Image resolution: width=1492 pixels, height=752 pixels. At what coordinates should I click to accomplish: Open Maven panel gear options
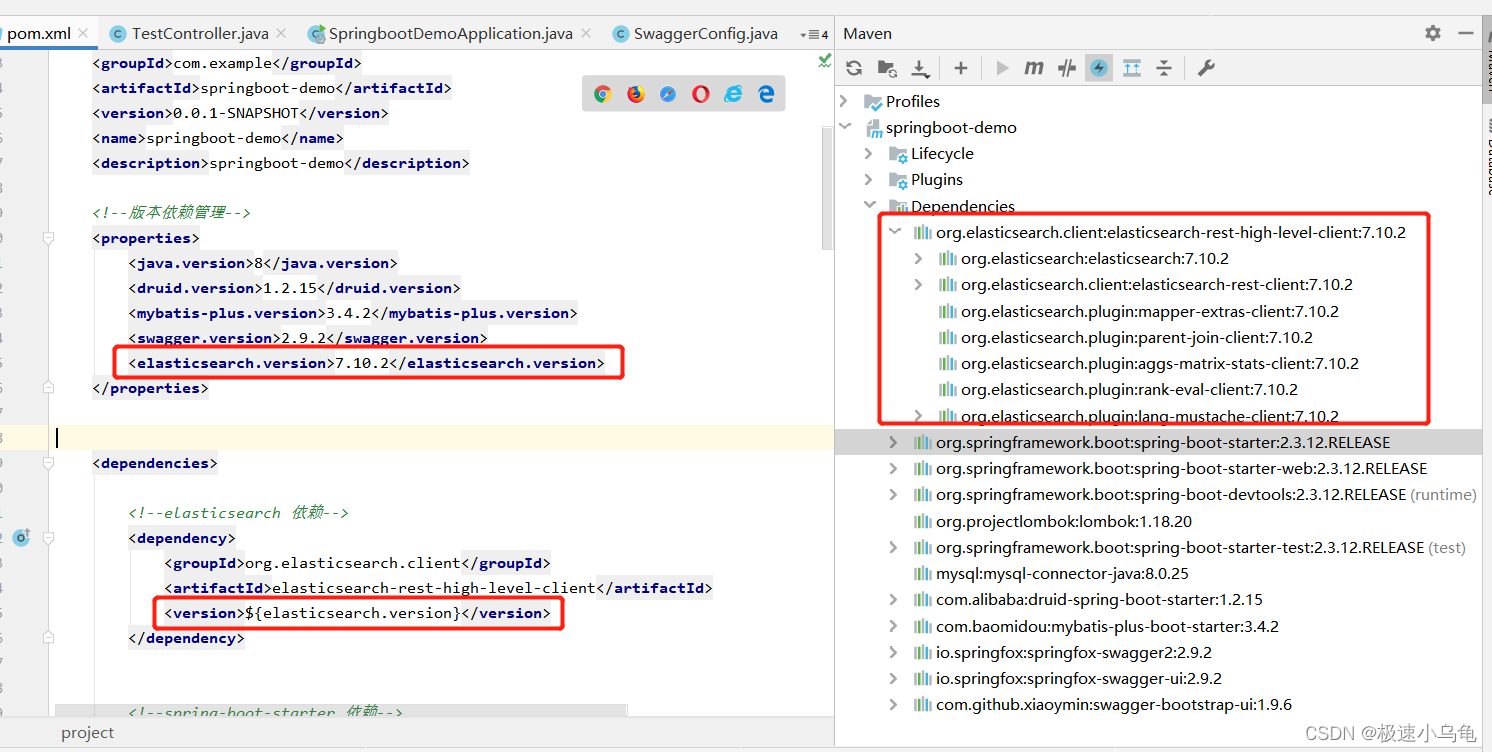(x=1433, y=33)
